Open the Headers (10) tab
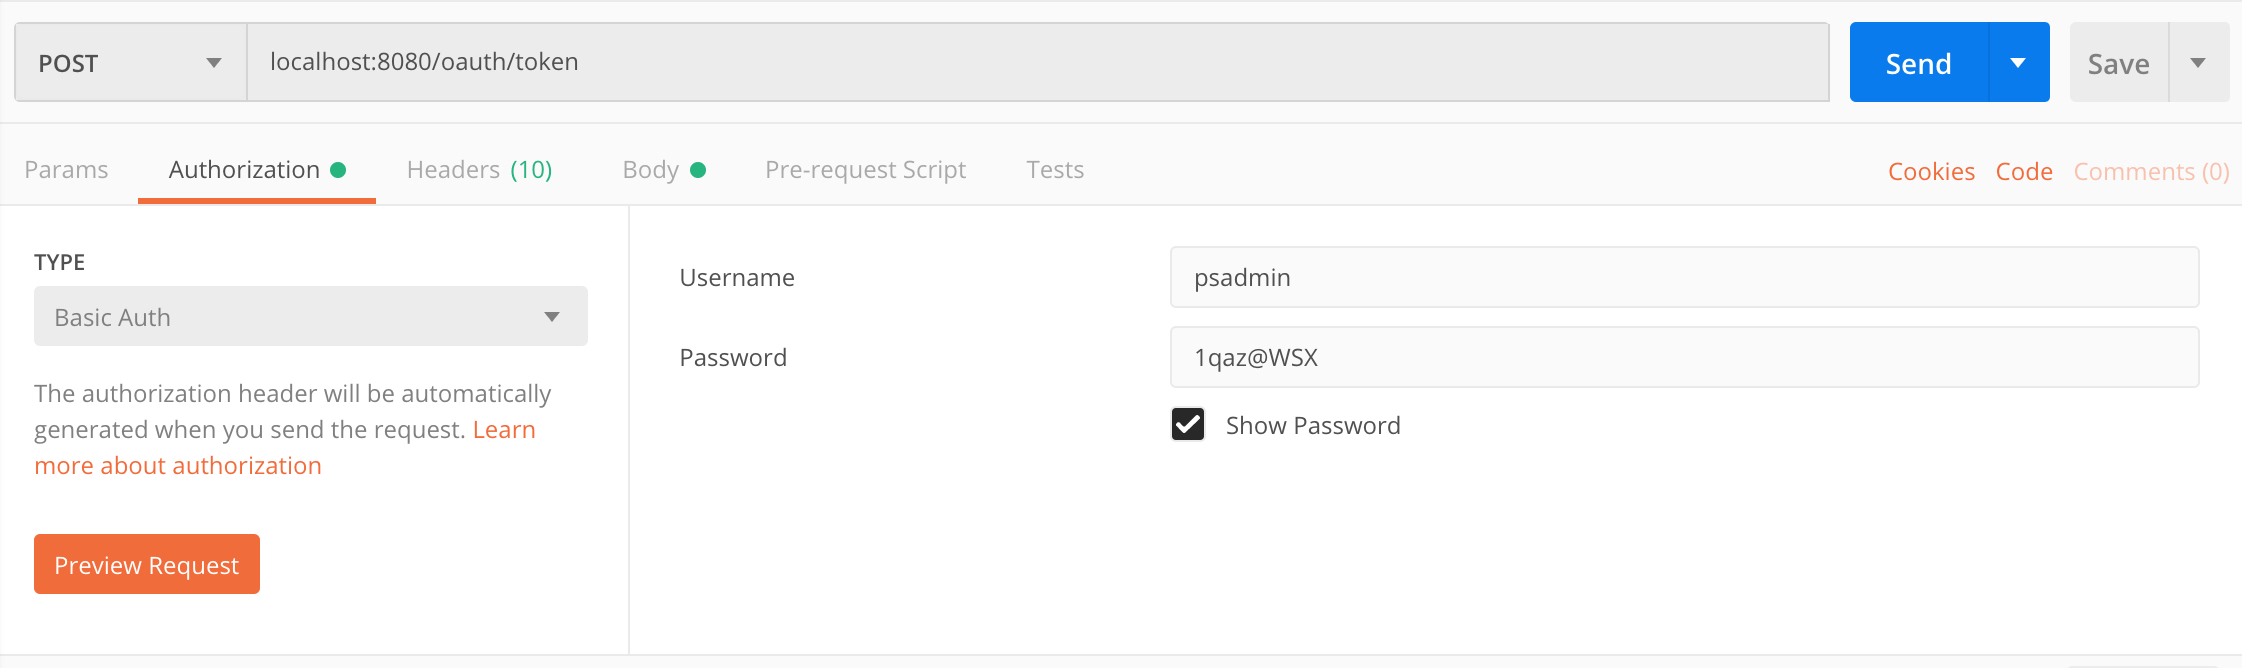2242x668 pixels. point(479,170)
